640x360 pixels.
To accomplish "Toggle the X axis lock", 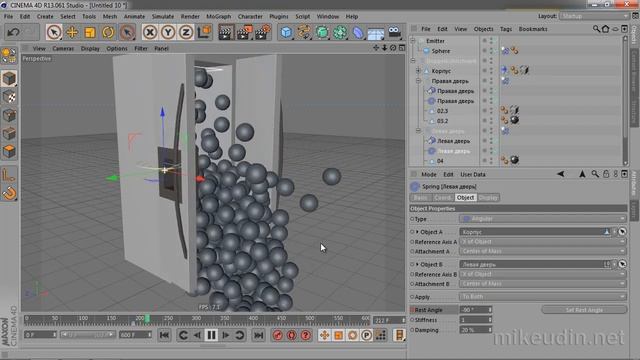I will point(150,32).
